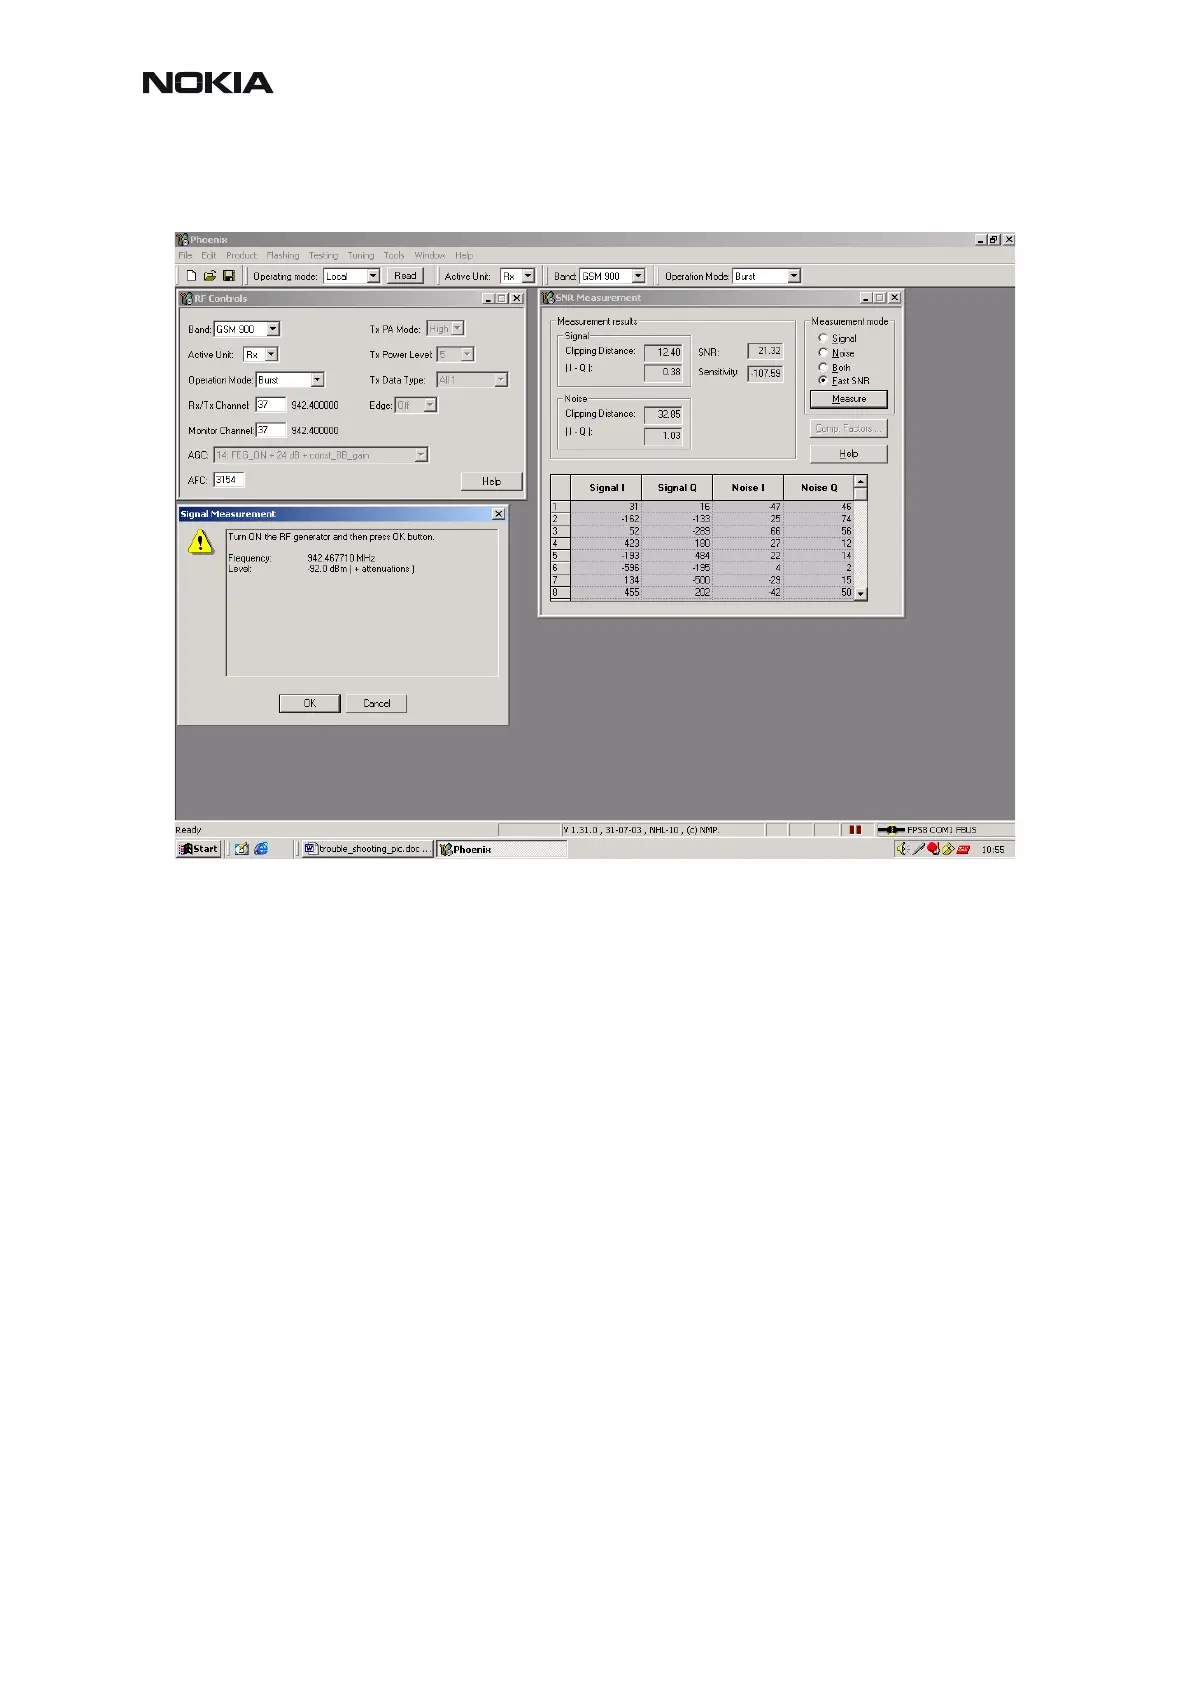Click the Save disk toolbar icon

click(228, 276)
